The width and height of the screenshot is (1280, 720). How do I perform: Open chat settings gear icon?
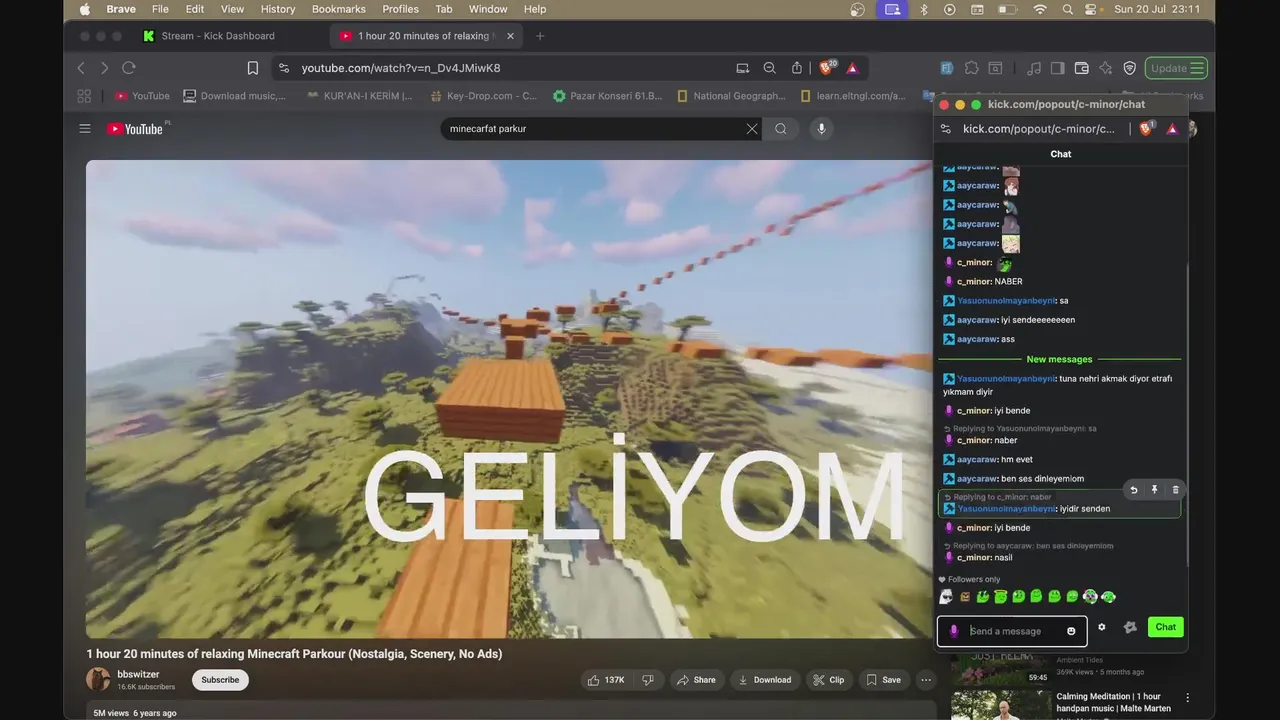pos(1102,627)
